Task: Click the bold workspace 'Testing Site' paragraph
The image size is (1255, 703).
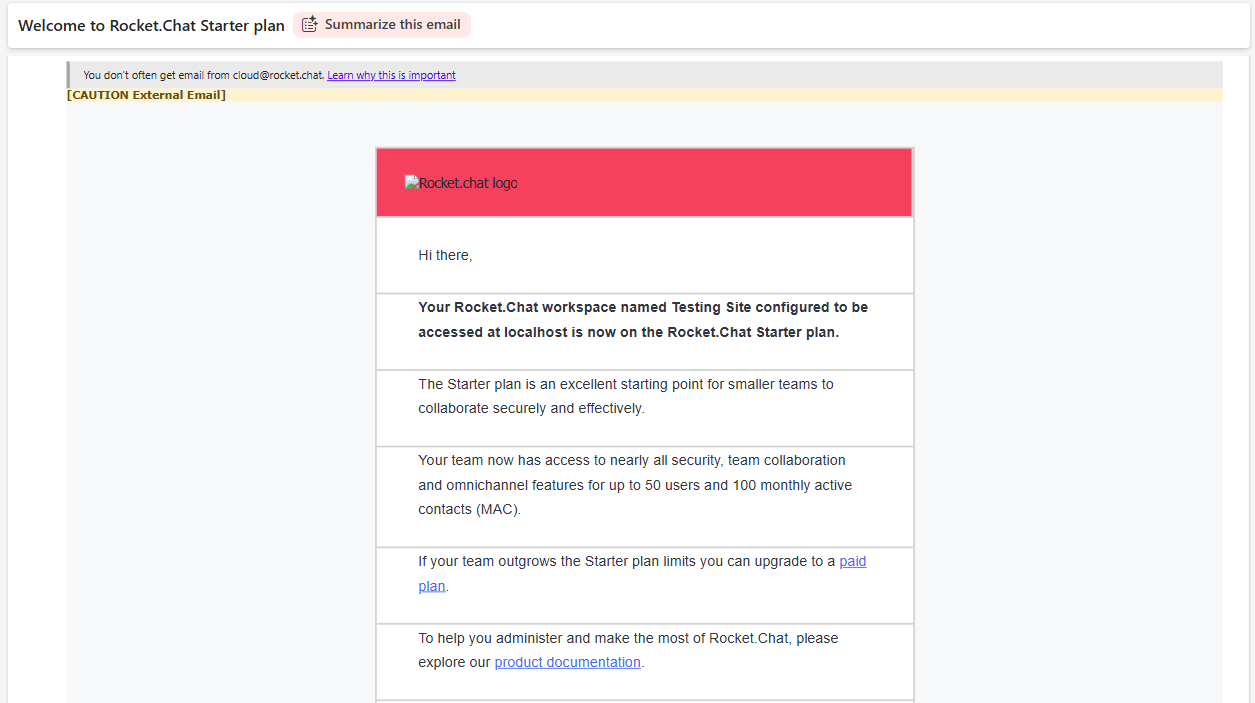Action: 643,320
